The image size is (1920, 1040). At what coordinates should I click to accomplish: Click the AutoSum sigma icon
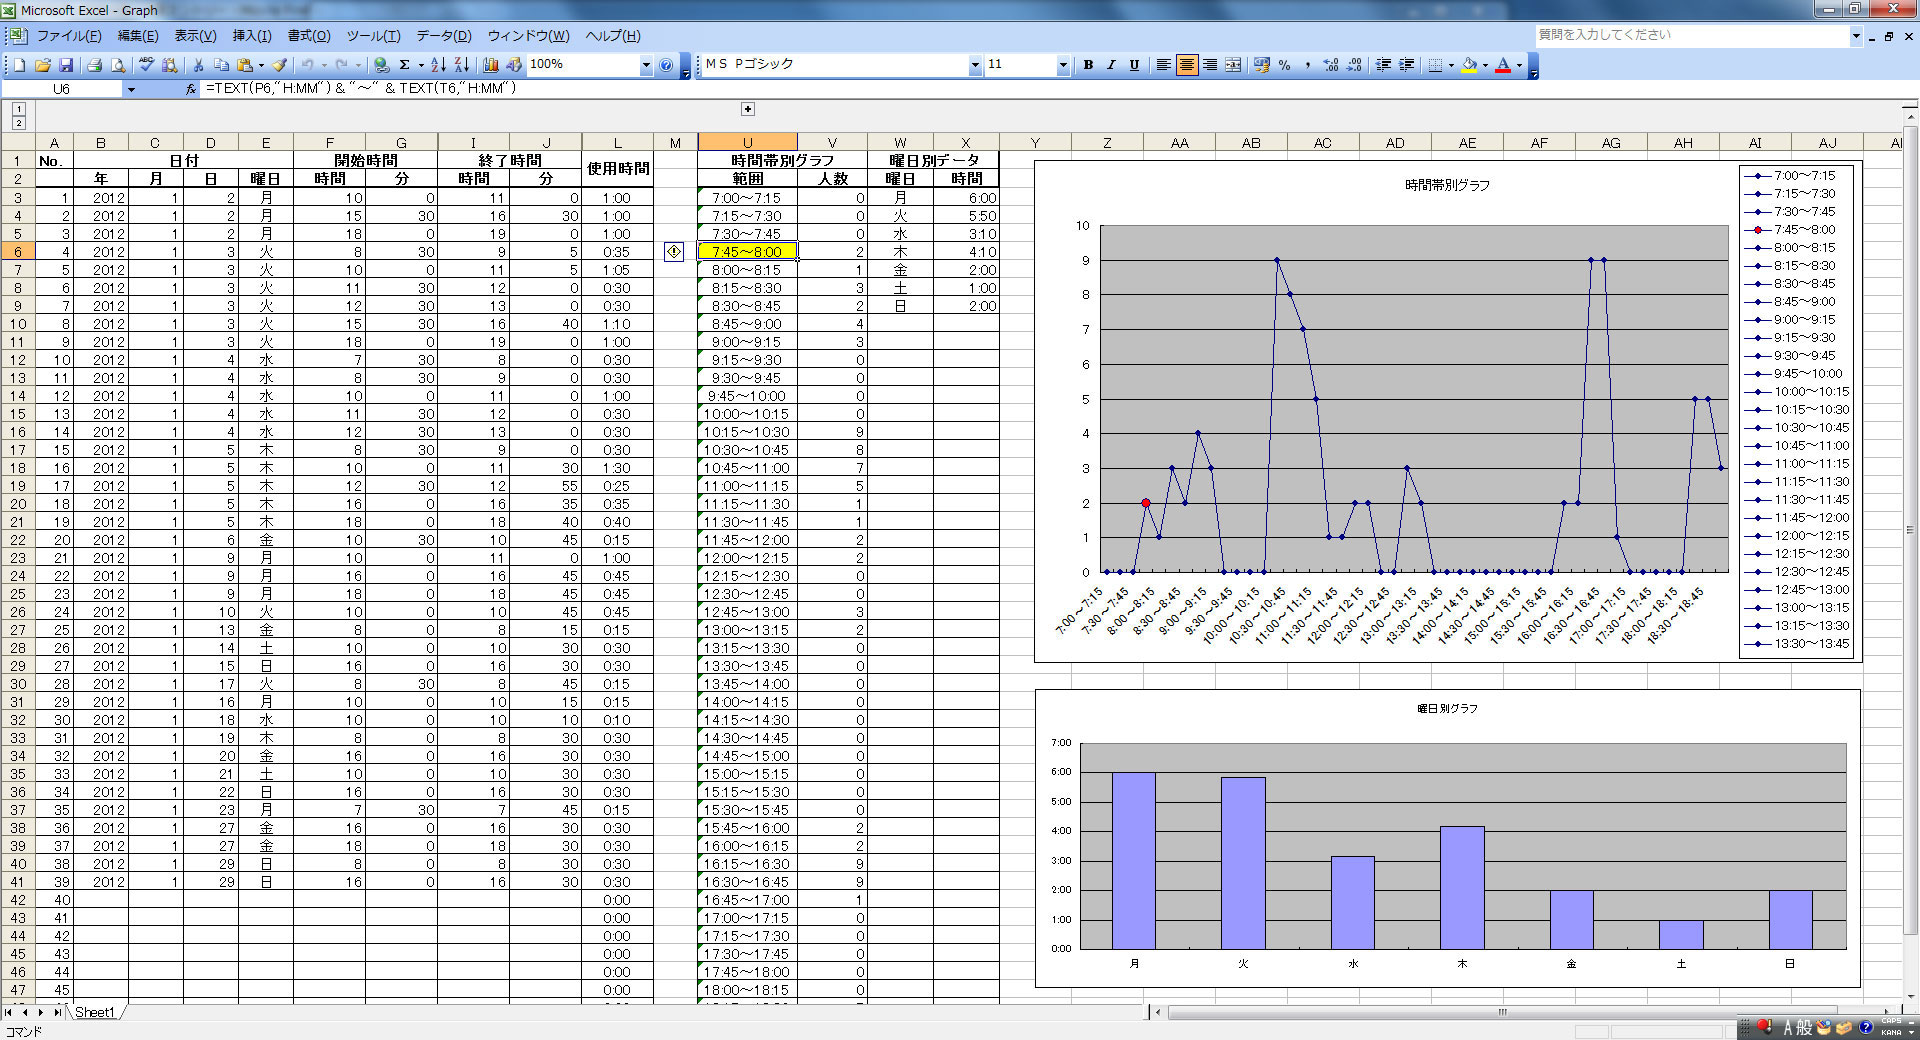404,65
